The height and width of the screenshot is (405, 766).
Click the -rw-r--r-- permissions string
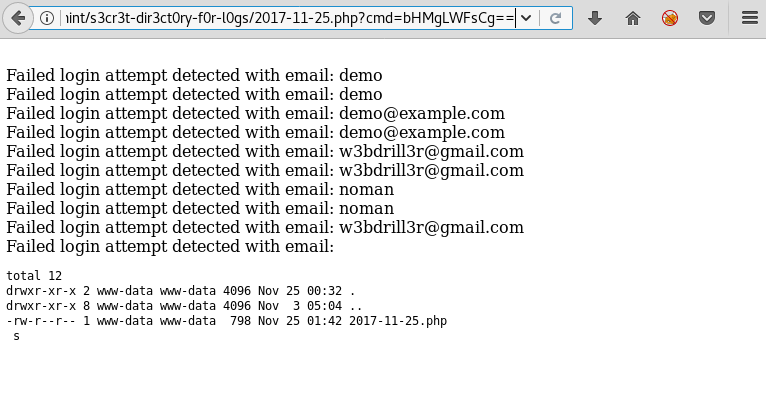(x=41, y=321)
